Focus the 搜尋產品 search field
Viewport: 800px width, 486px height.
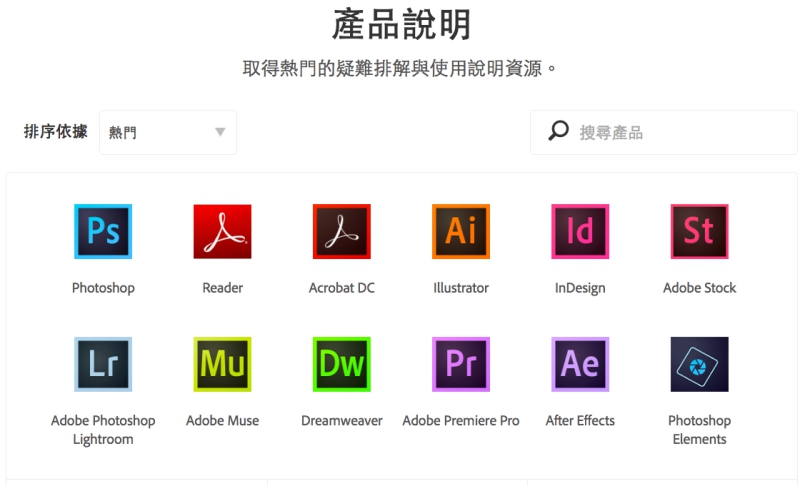click(664, 133)
